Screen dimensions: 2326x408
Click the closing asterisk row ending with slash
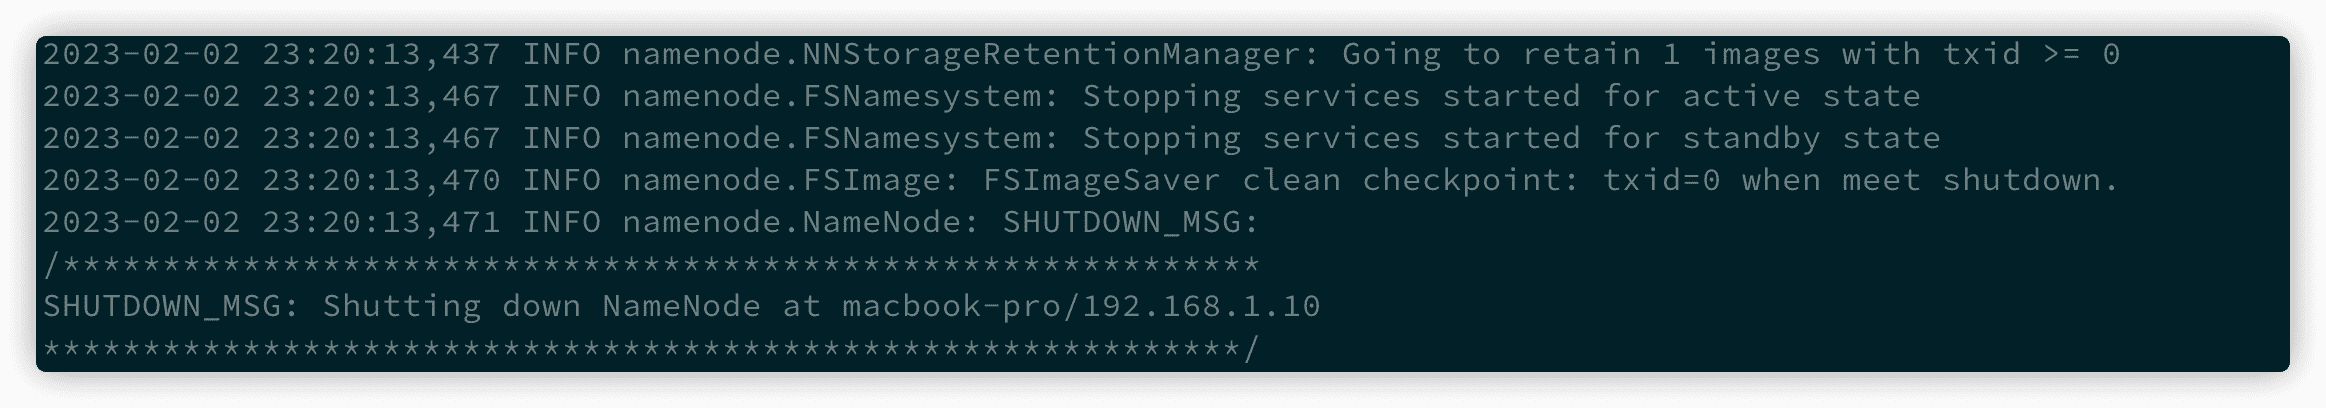651,348
